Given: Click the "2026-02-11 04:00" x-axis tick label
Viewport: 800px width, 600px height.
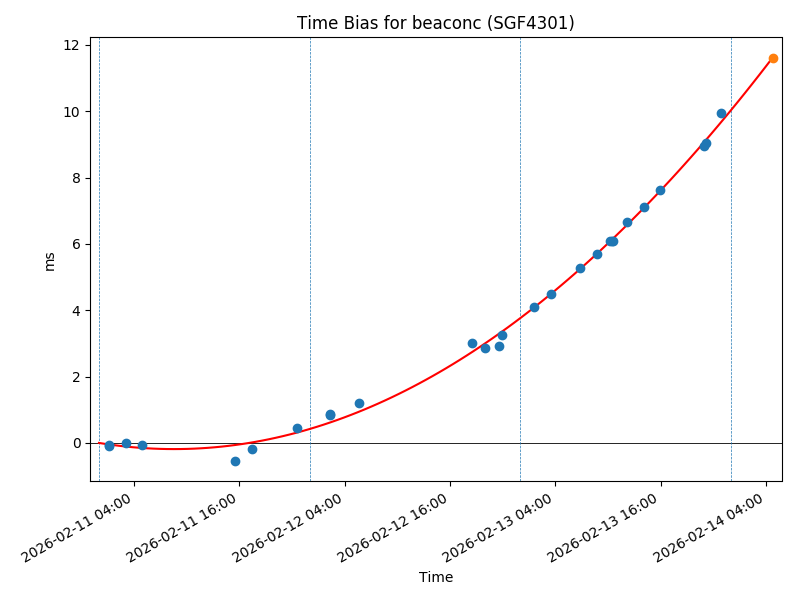Looking at the screenshot, I should tap(78, 526).
